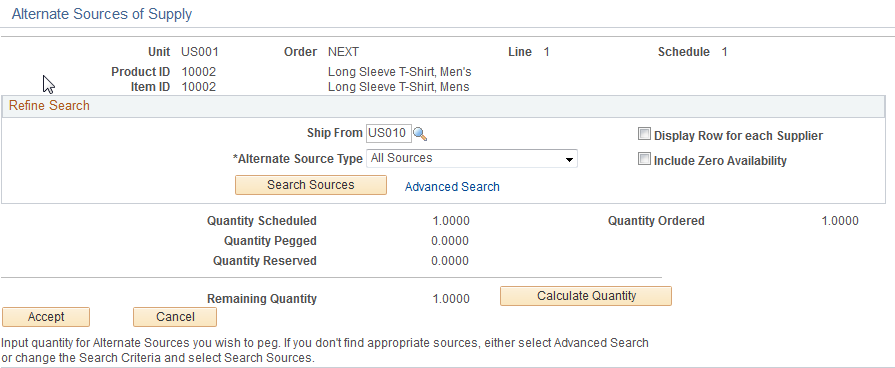
Task: Enable Display Row for each Supplier
Action: 644,135
